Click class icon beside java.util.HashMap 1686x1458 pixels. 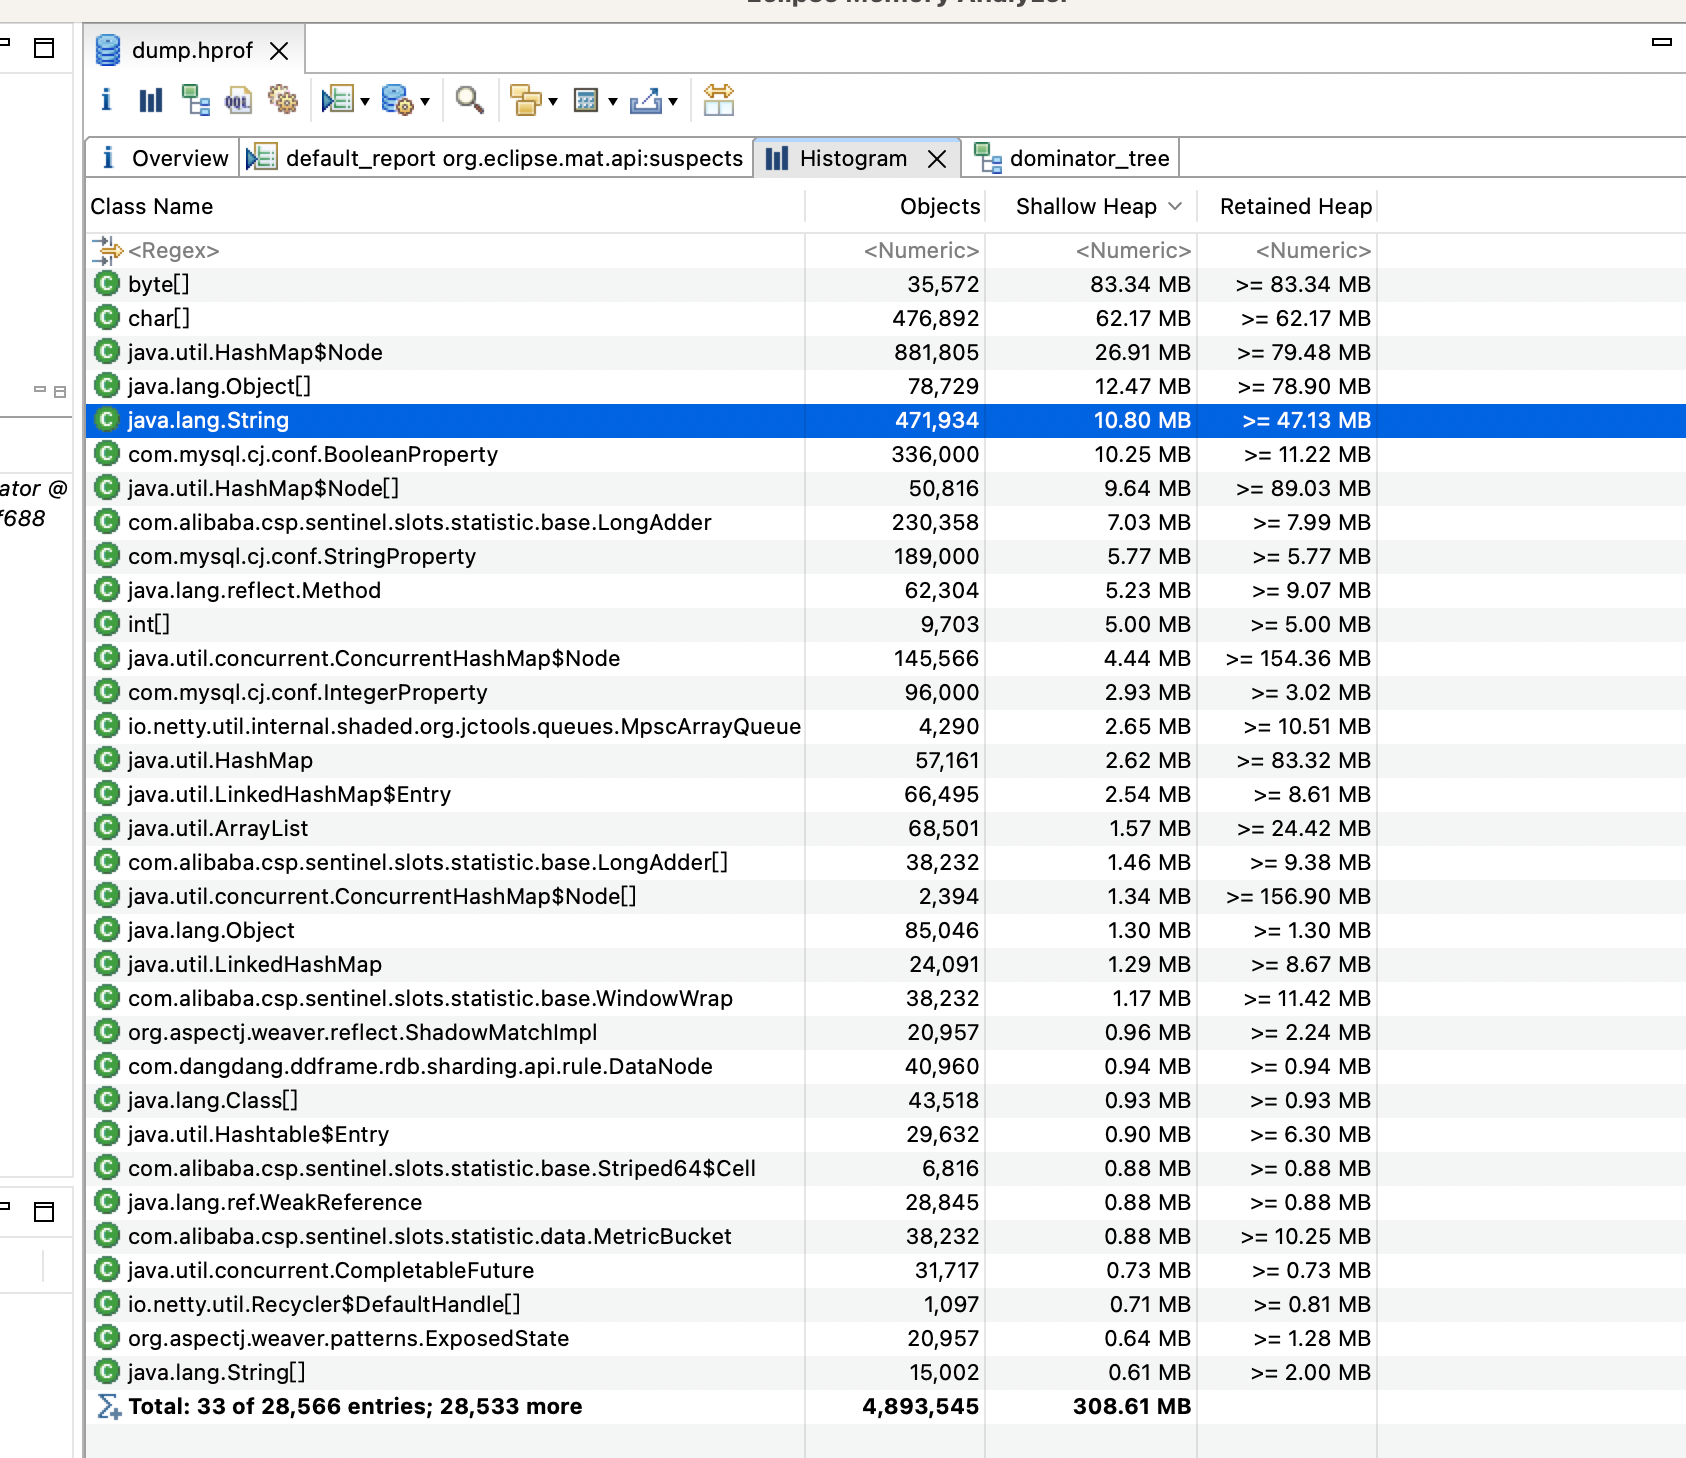pos(107,760)
